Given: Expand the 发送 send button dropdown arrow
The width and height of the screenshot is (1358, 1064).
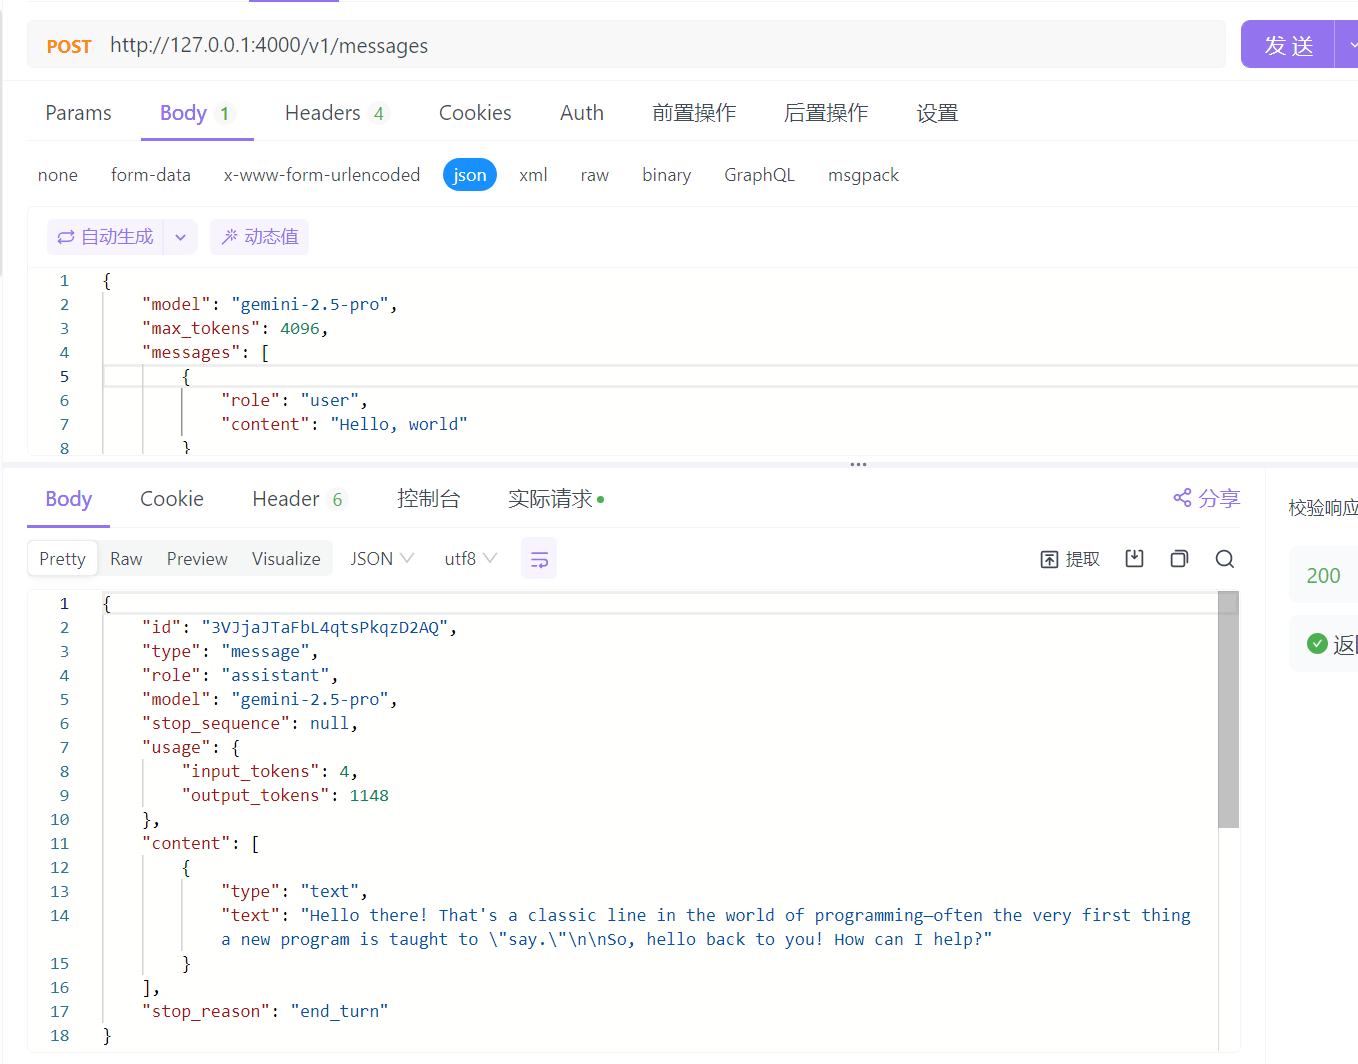Looking at the screenshot, I should click(x=1352, y=44).
